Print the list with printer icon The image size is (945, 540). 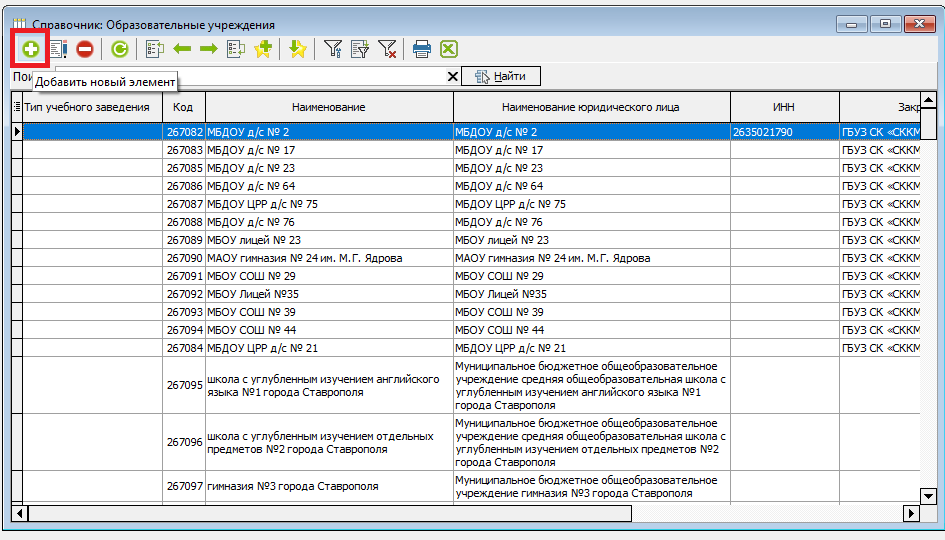422,49
